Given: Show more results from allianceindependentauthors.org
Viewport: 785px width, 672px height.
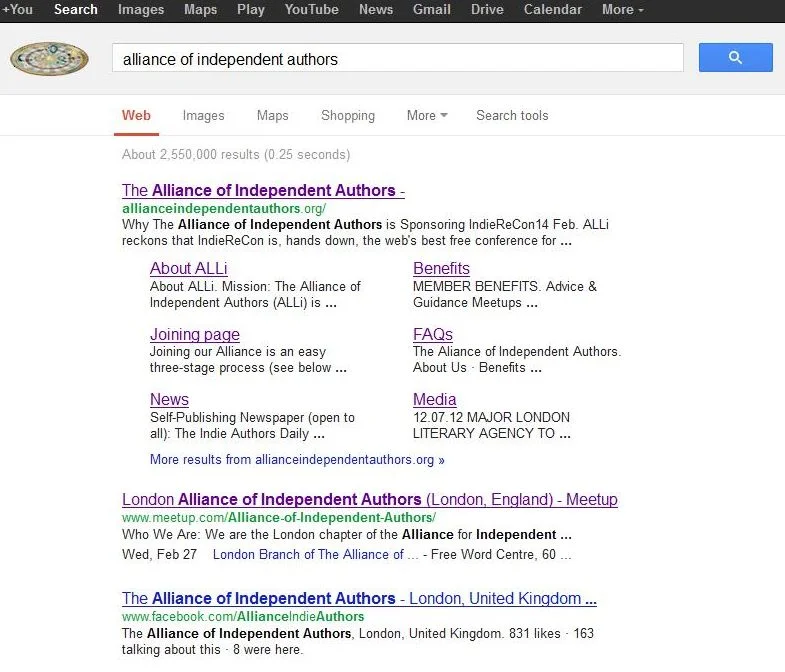Looking at the screenshot, I should pyautogui.click(x=297, y=460).
